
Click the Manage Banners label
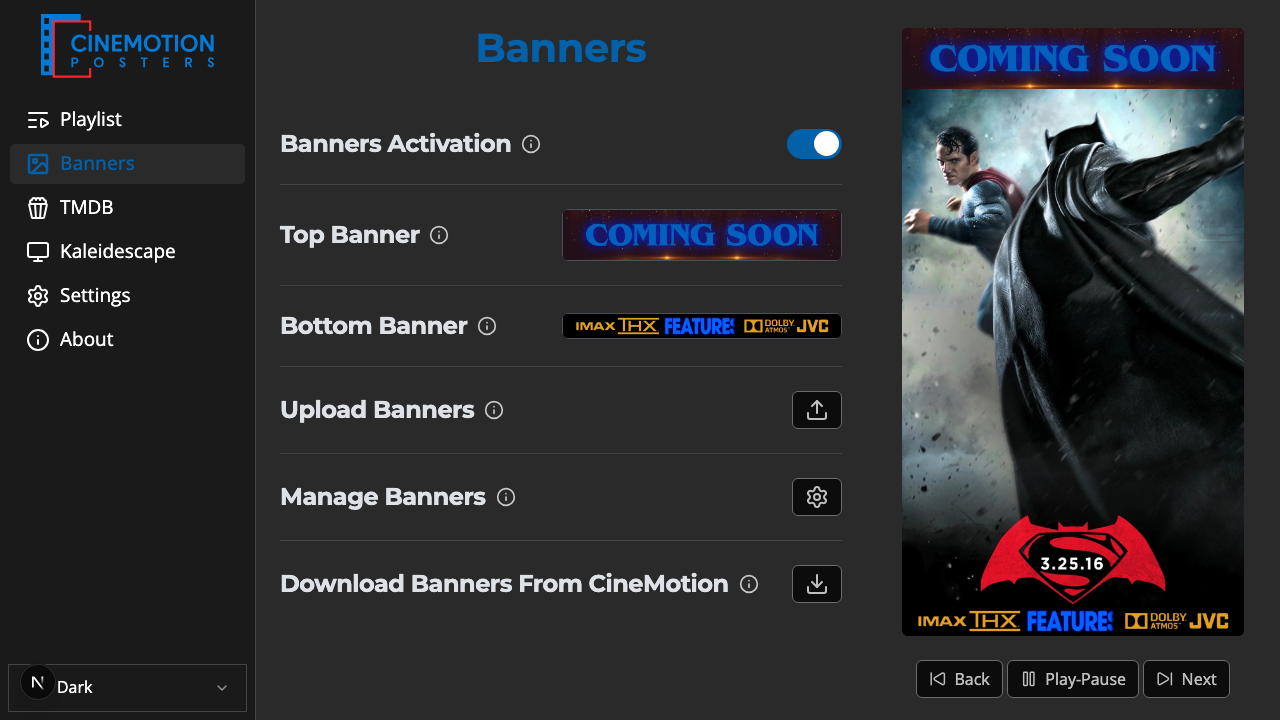(x=383, y=497)
